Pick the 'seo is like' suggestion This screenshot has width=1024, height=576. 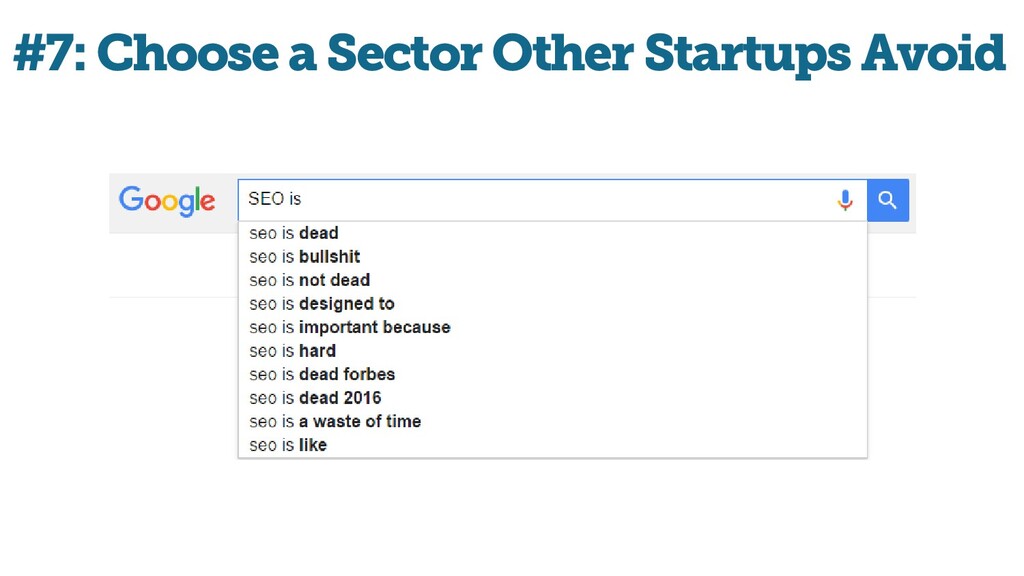[x=552, y=445]
